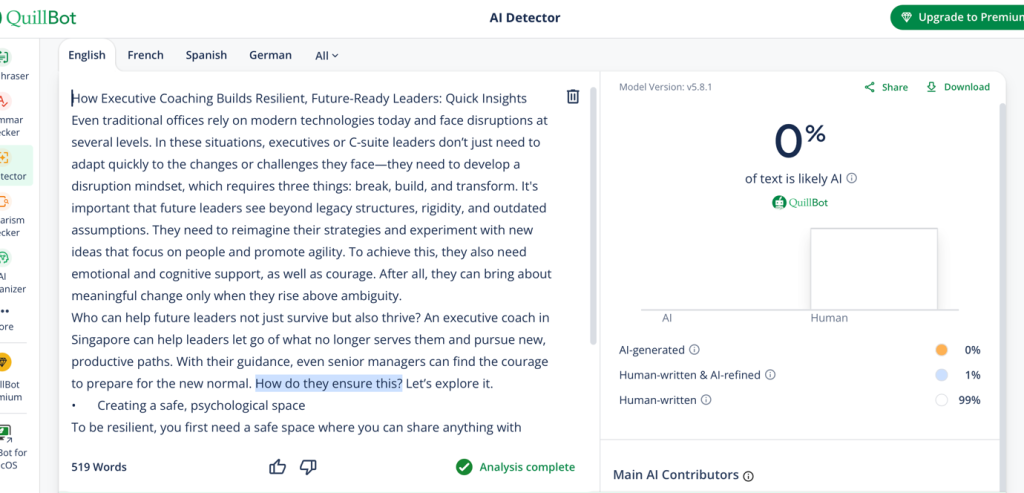The image size is (1024, 493).
Task: Click info icon next to Human-written label
Action: (x=707, y=400)
